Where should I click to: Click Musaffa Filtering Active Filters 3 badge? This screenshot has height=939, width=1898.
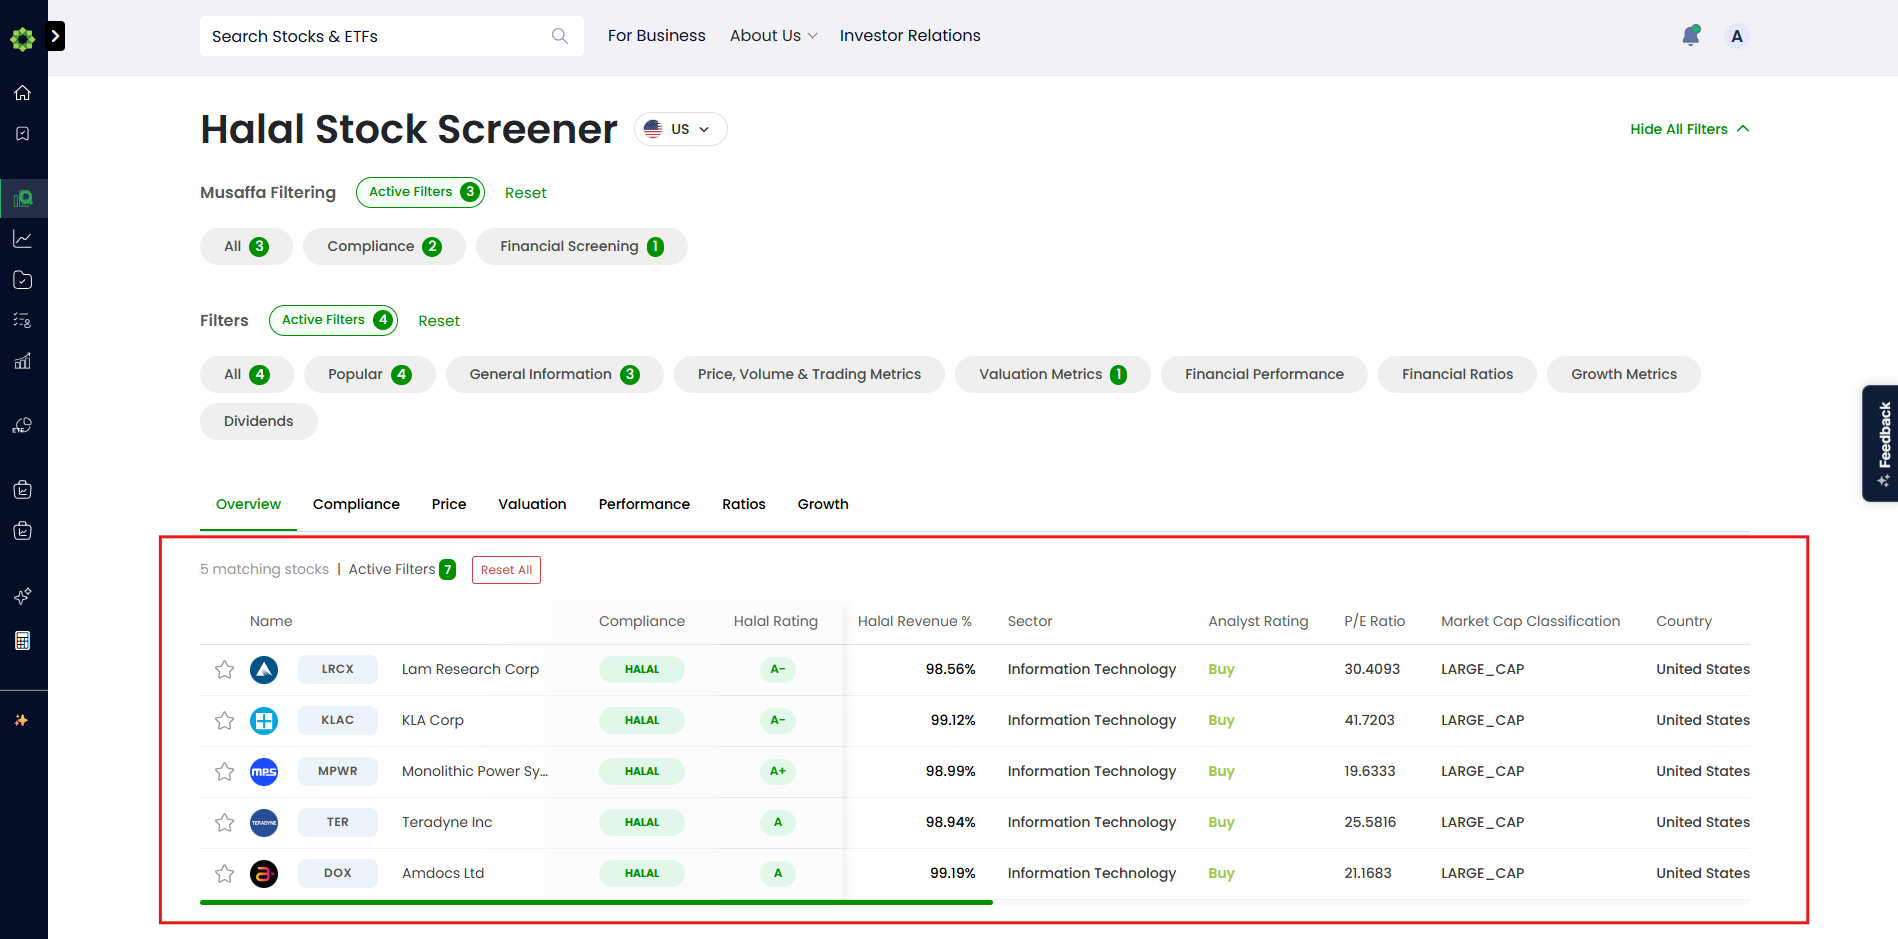[x=420, y=192]
